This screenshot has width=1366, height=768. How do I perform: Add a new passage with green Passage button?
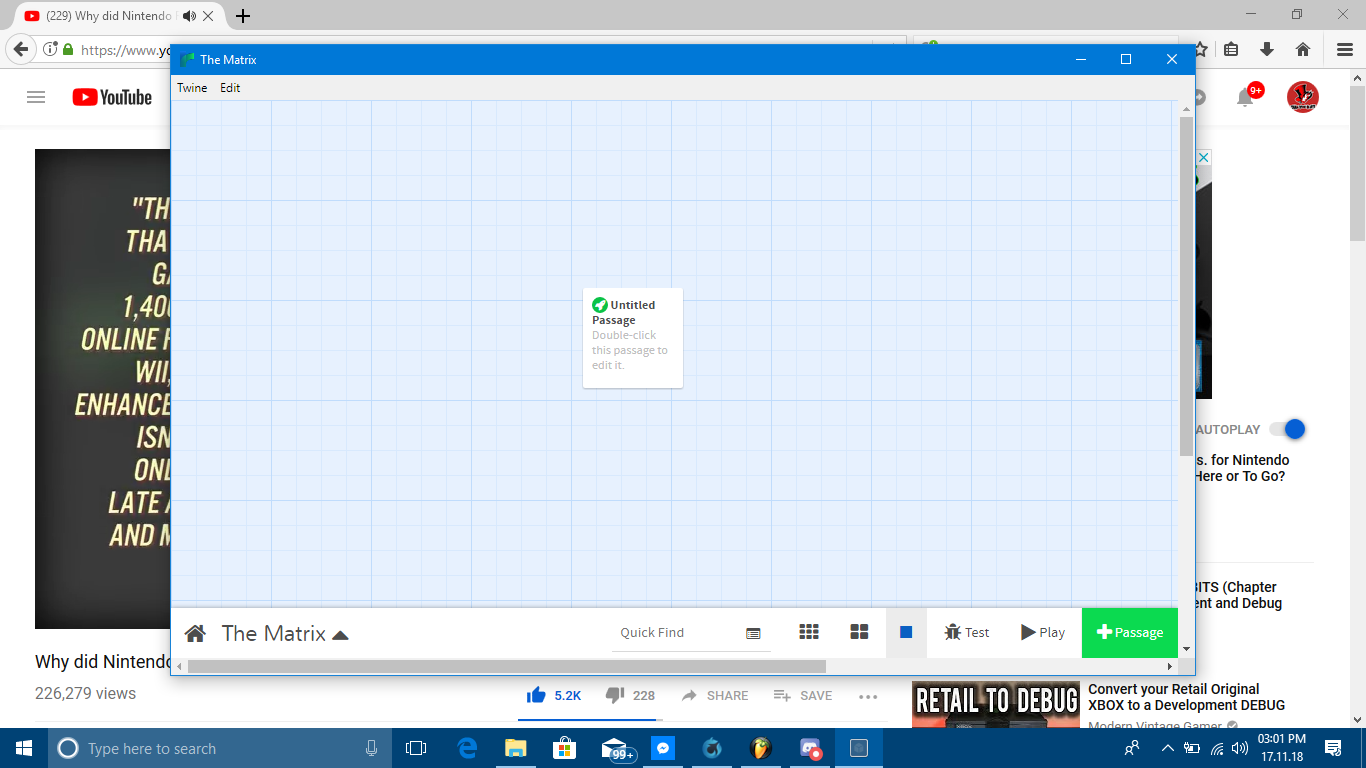[1130, 632]
